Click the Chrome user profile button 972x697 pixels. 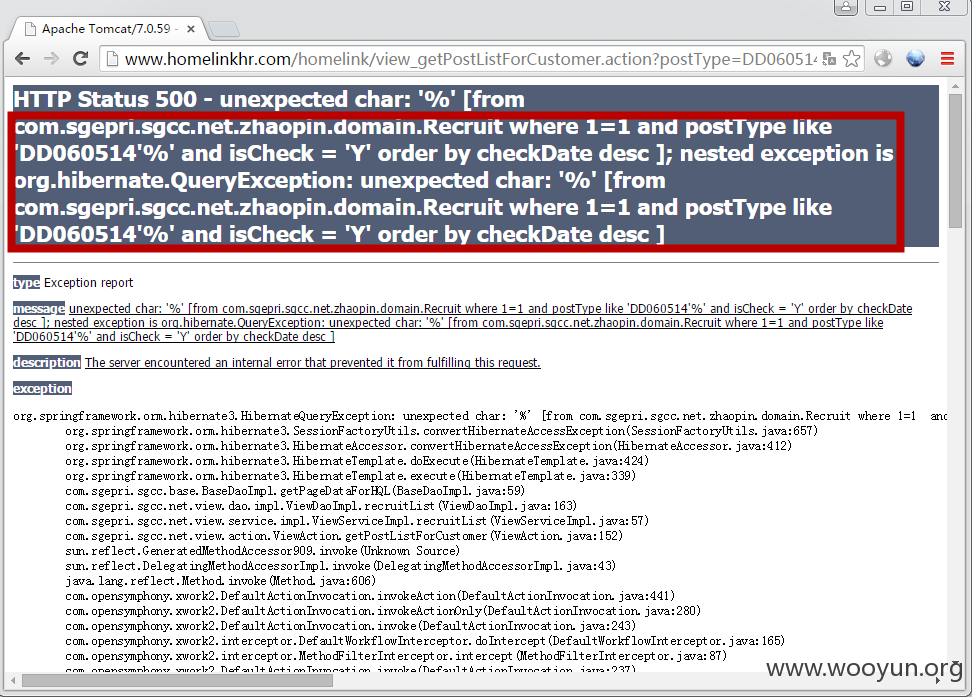coord(846,7)
